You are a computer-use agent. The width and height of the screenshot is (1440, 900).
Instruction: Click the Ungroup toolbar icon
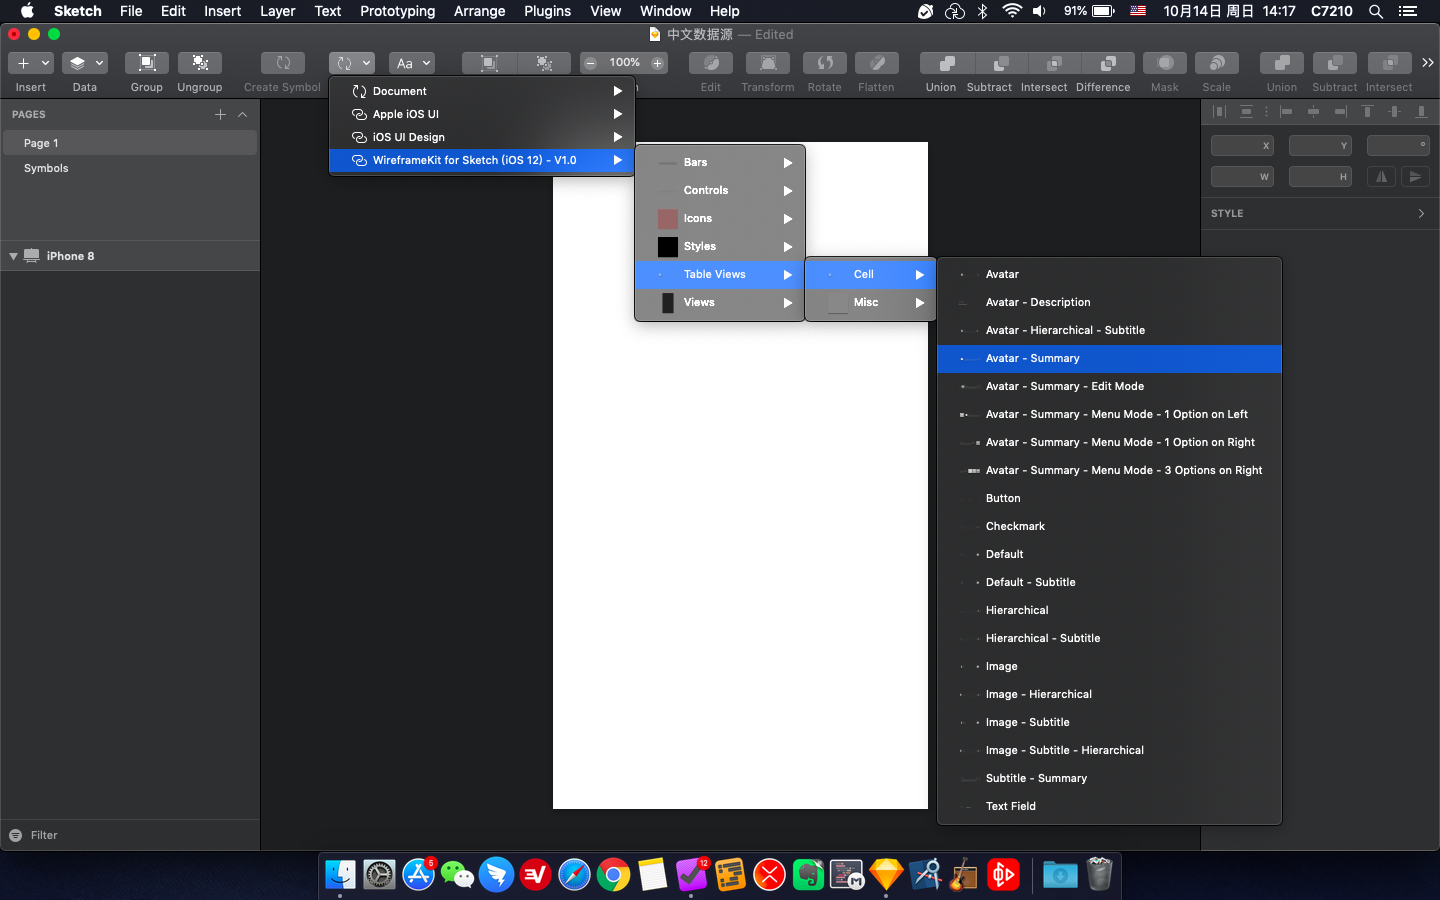(200, 63)
